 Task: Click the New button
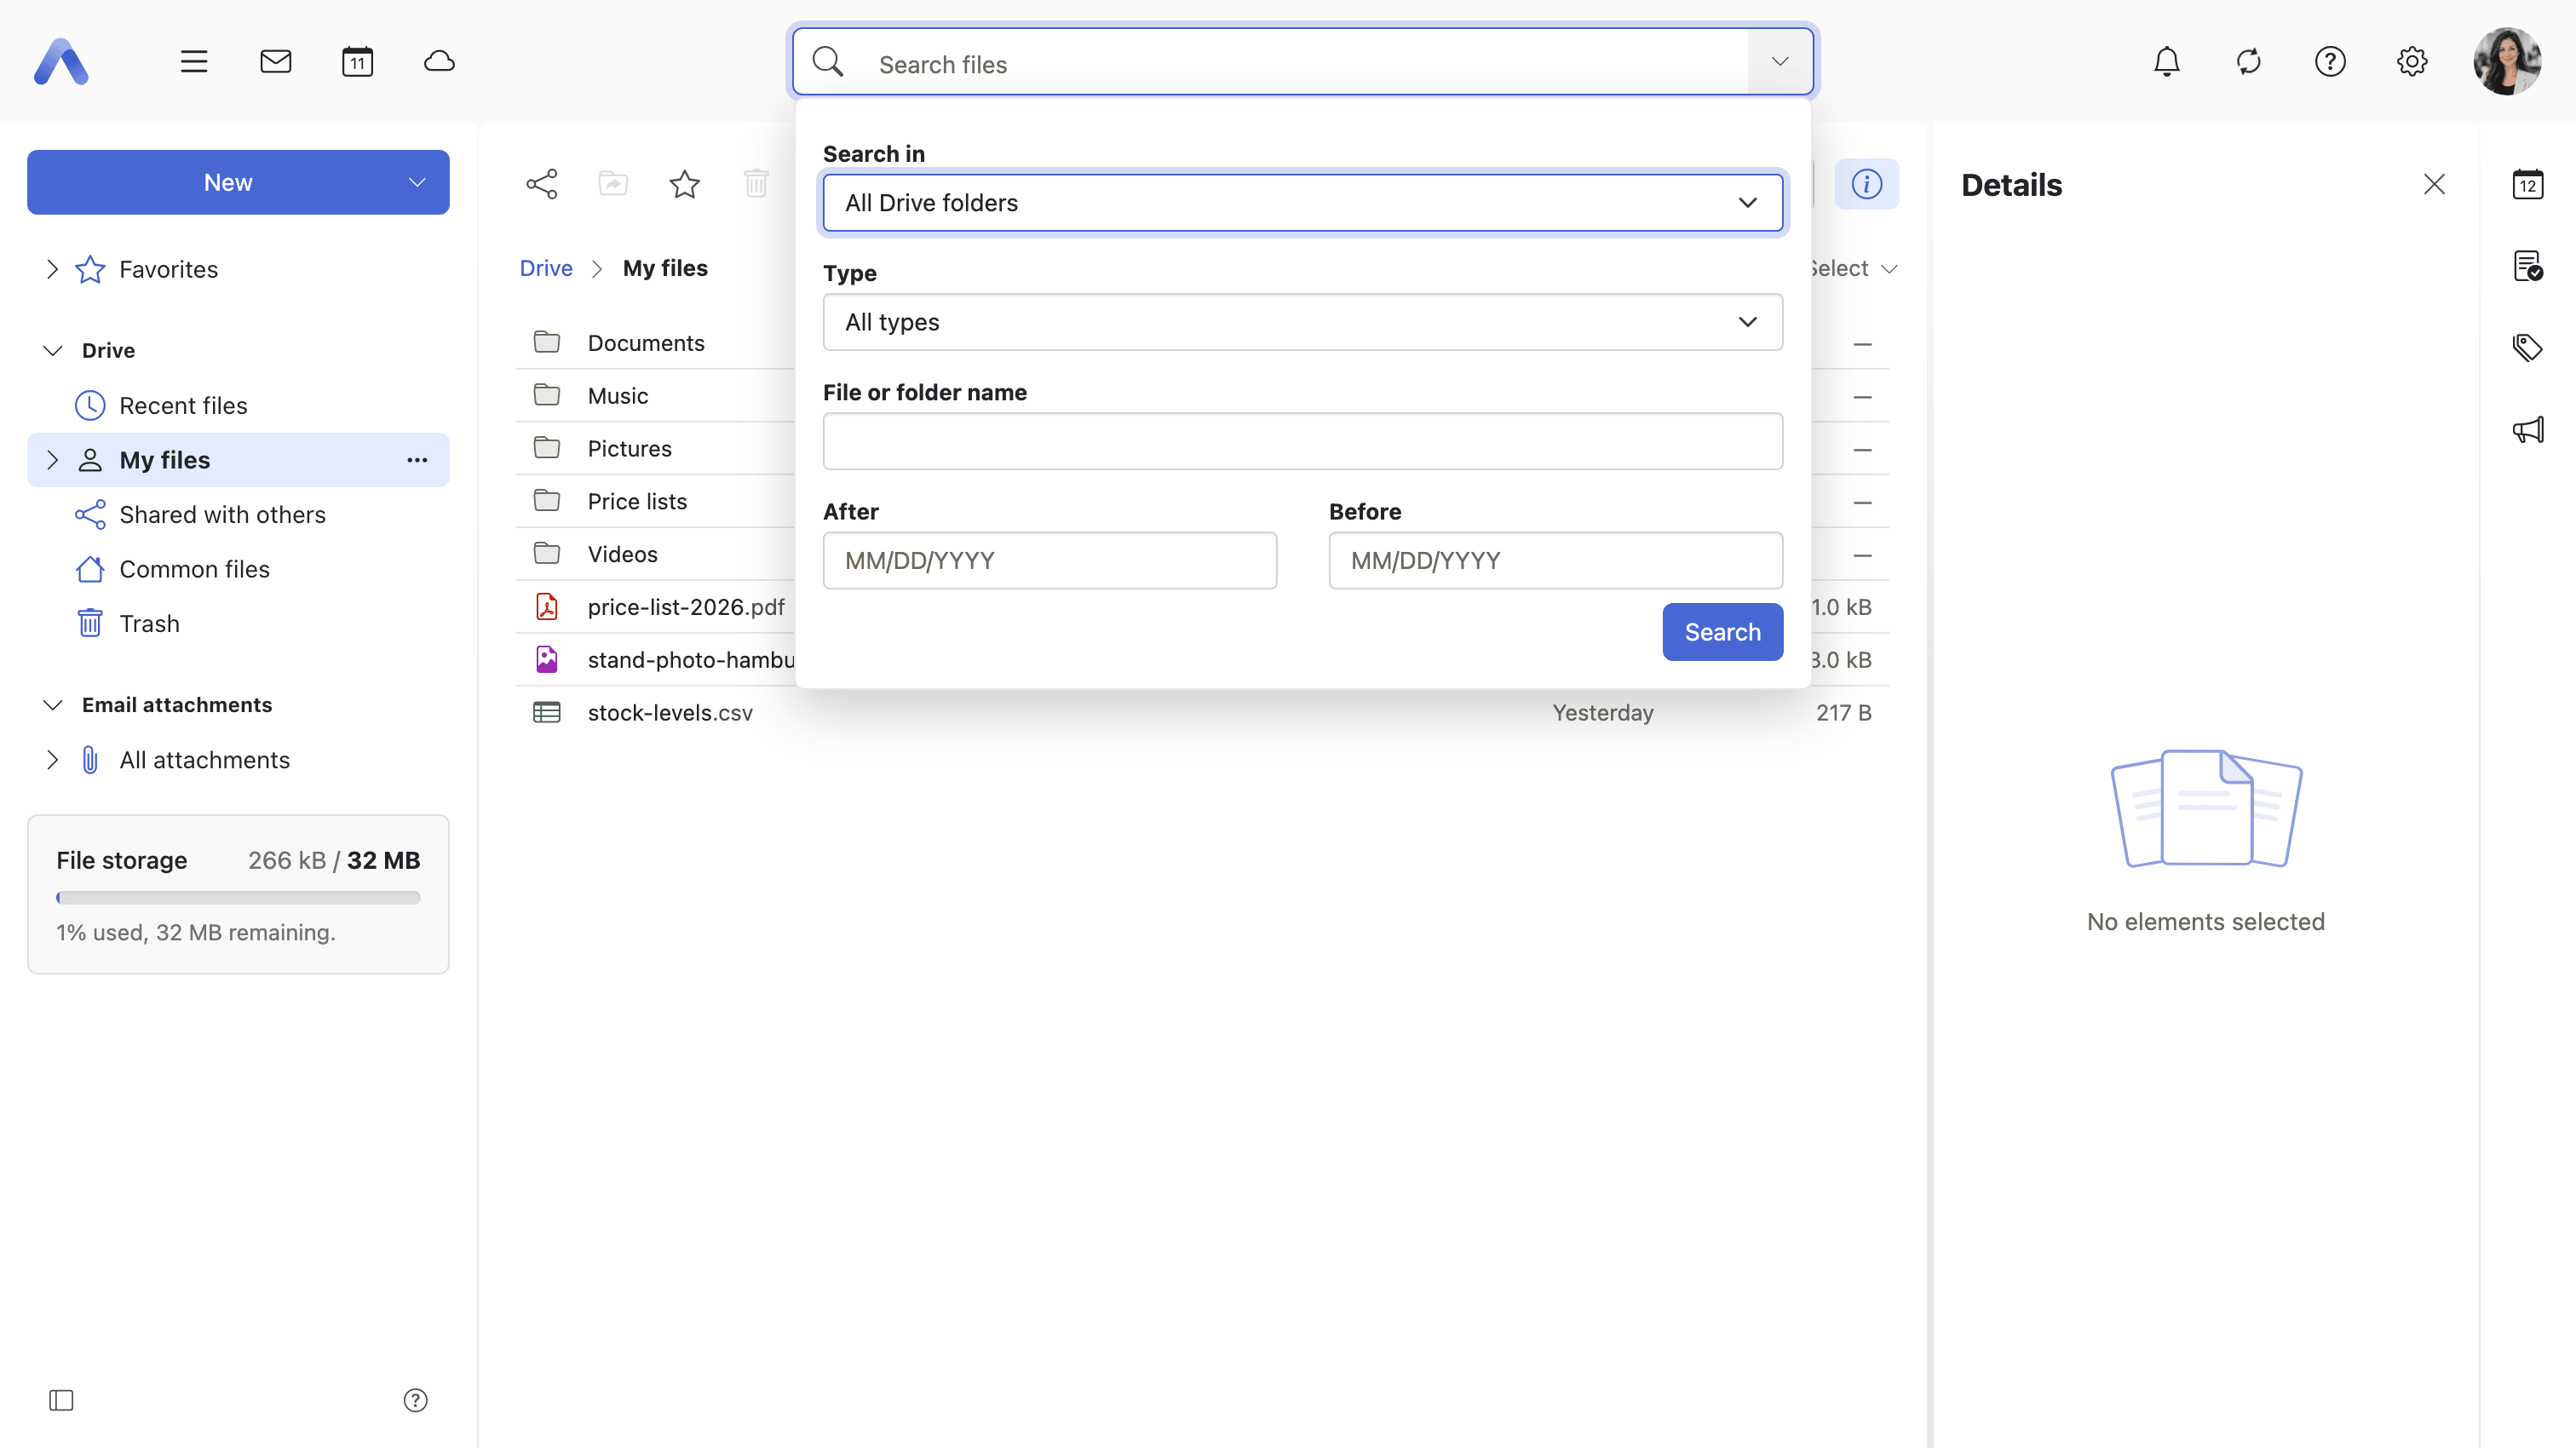(228, 182)
